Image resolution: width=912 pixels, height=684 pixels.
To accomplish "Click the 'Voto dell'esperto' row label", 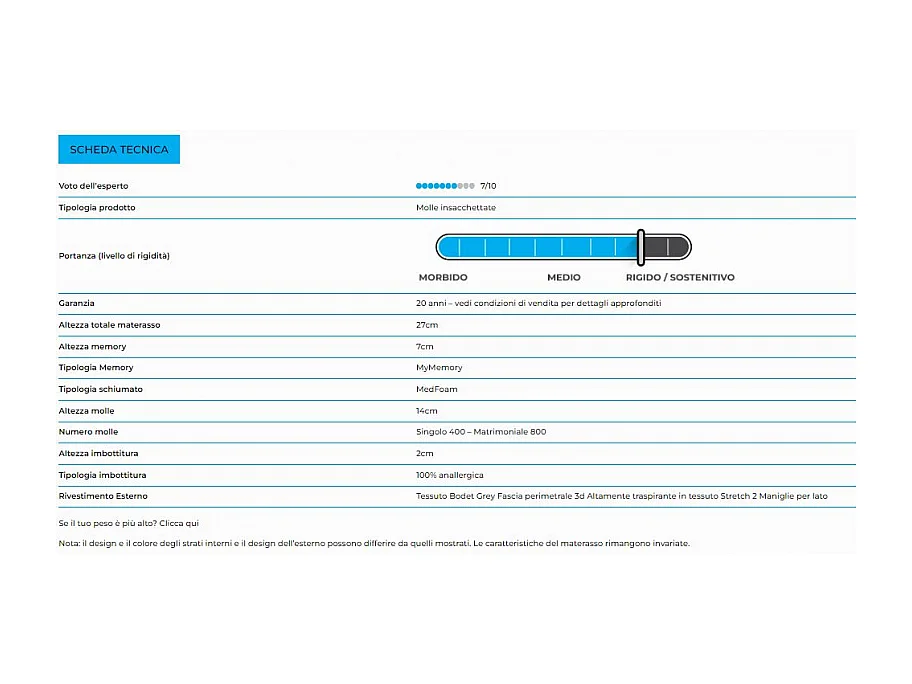I will 93,186.
